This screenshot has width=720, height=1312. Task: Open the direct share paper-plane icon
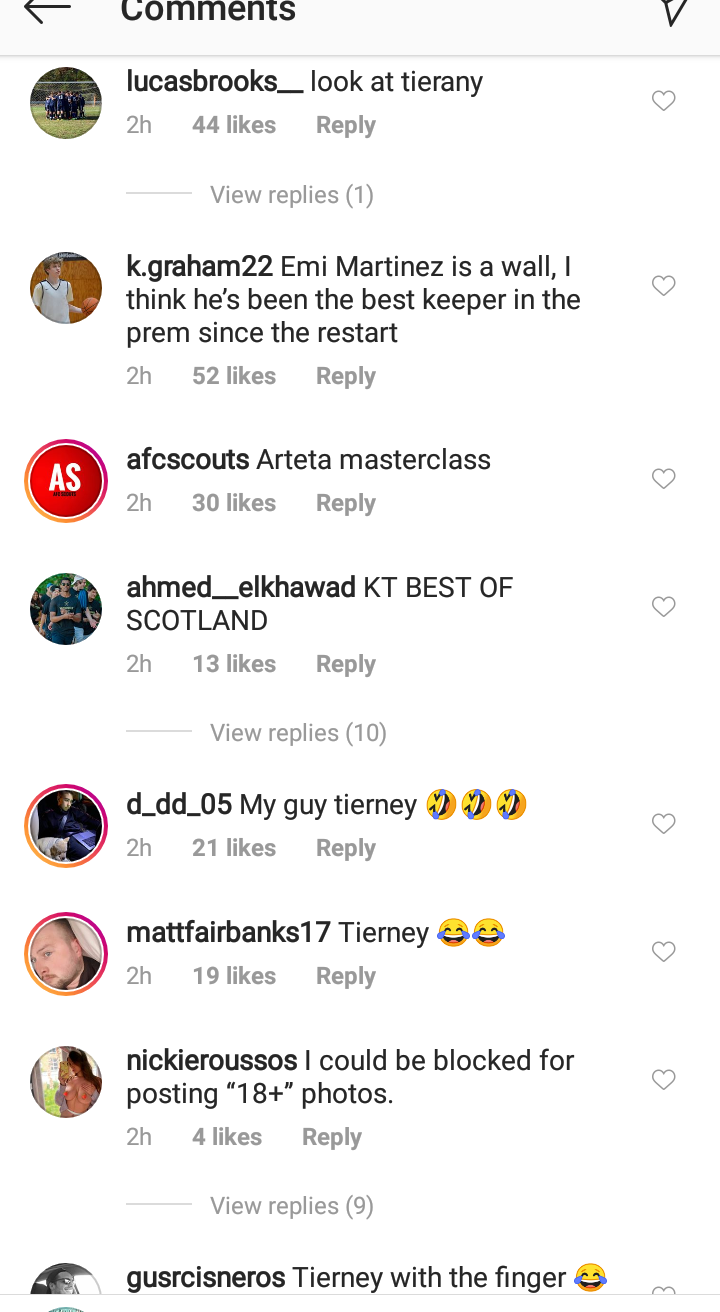674,11
